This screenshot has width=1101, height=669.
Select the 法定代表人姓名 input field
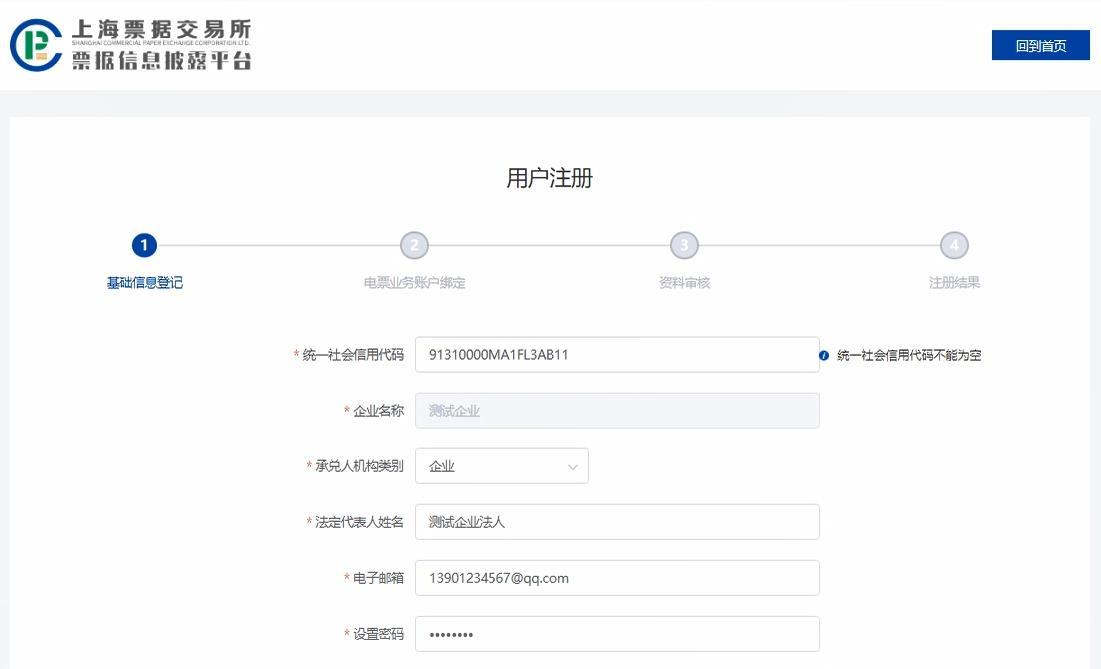[617, 521]
